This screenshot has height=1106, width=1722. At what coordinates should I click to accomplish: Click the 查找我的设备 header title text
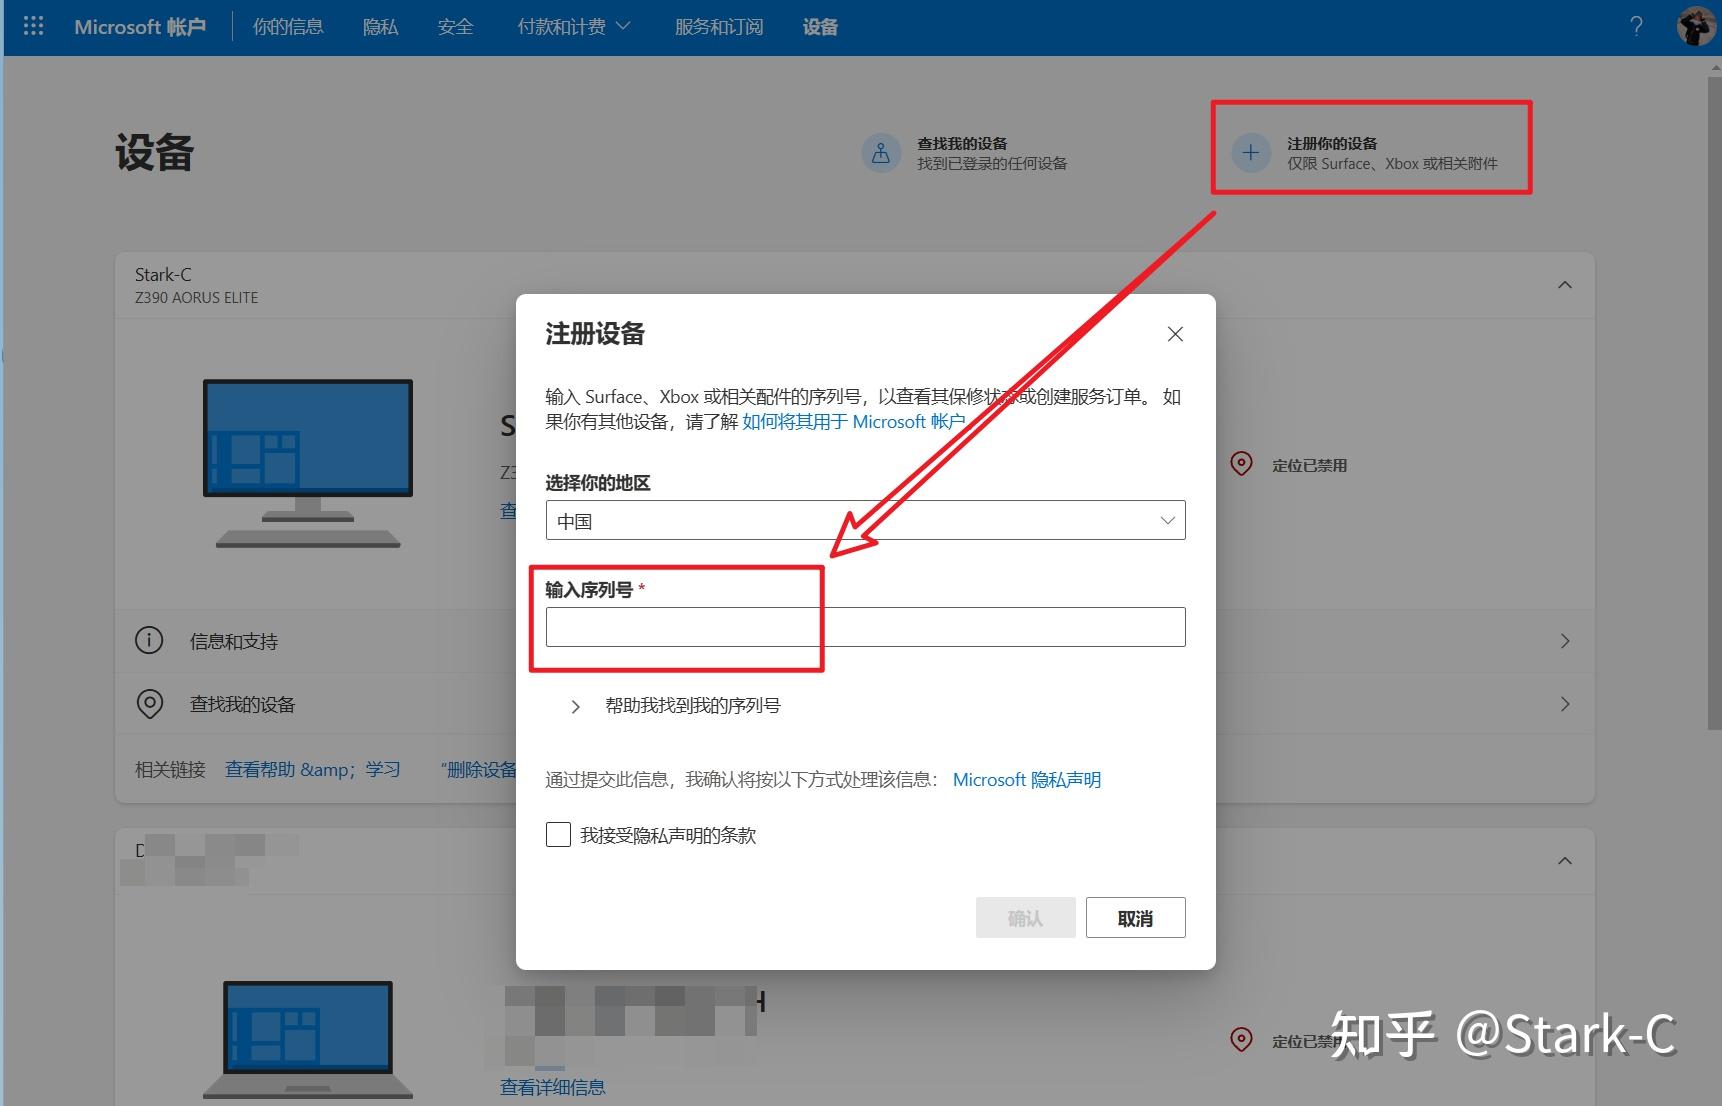click(x=962, y=143)
